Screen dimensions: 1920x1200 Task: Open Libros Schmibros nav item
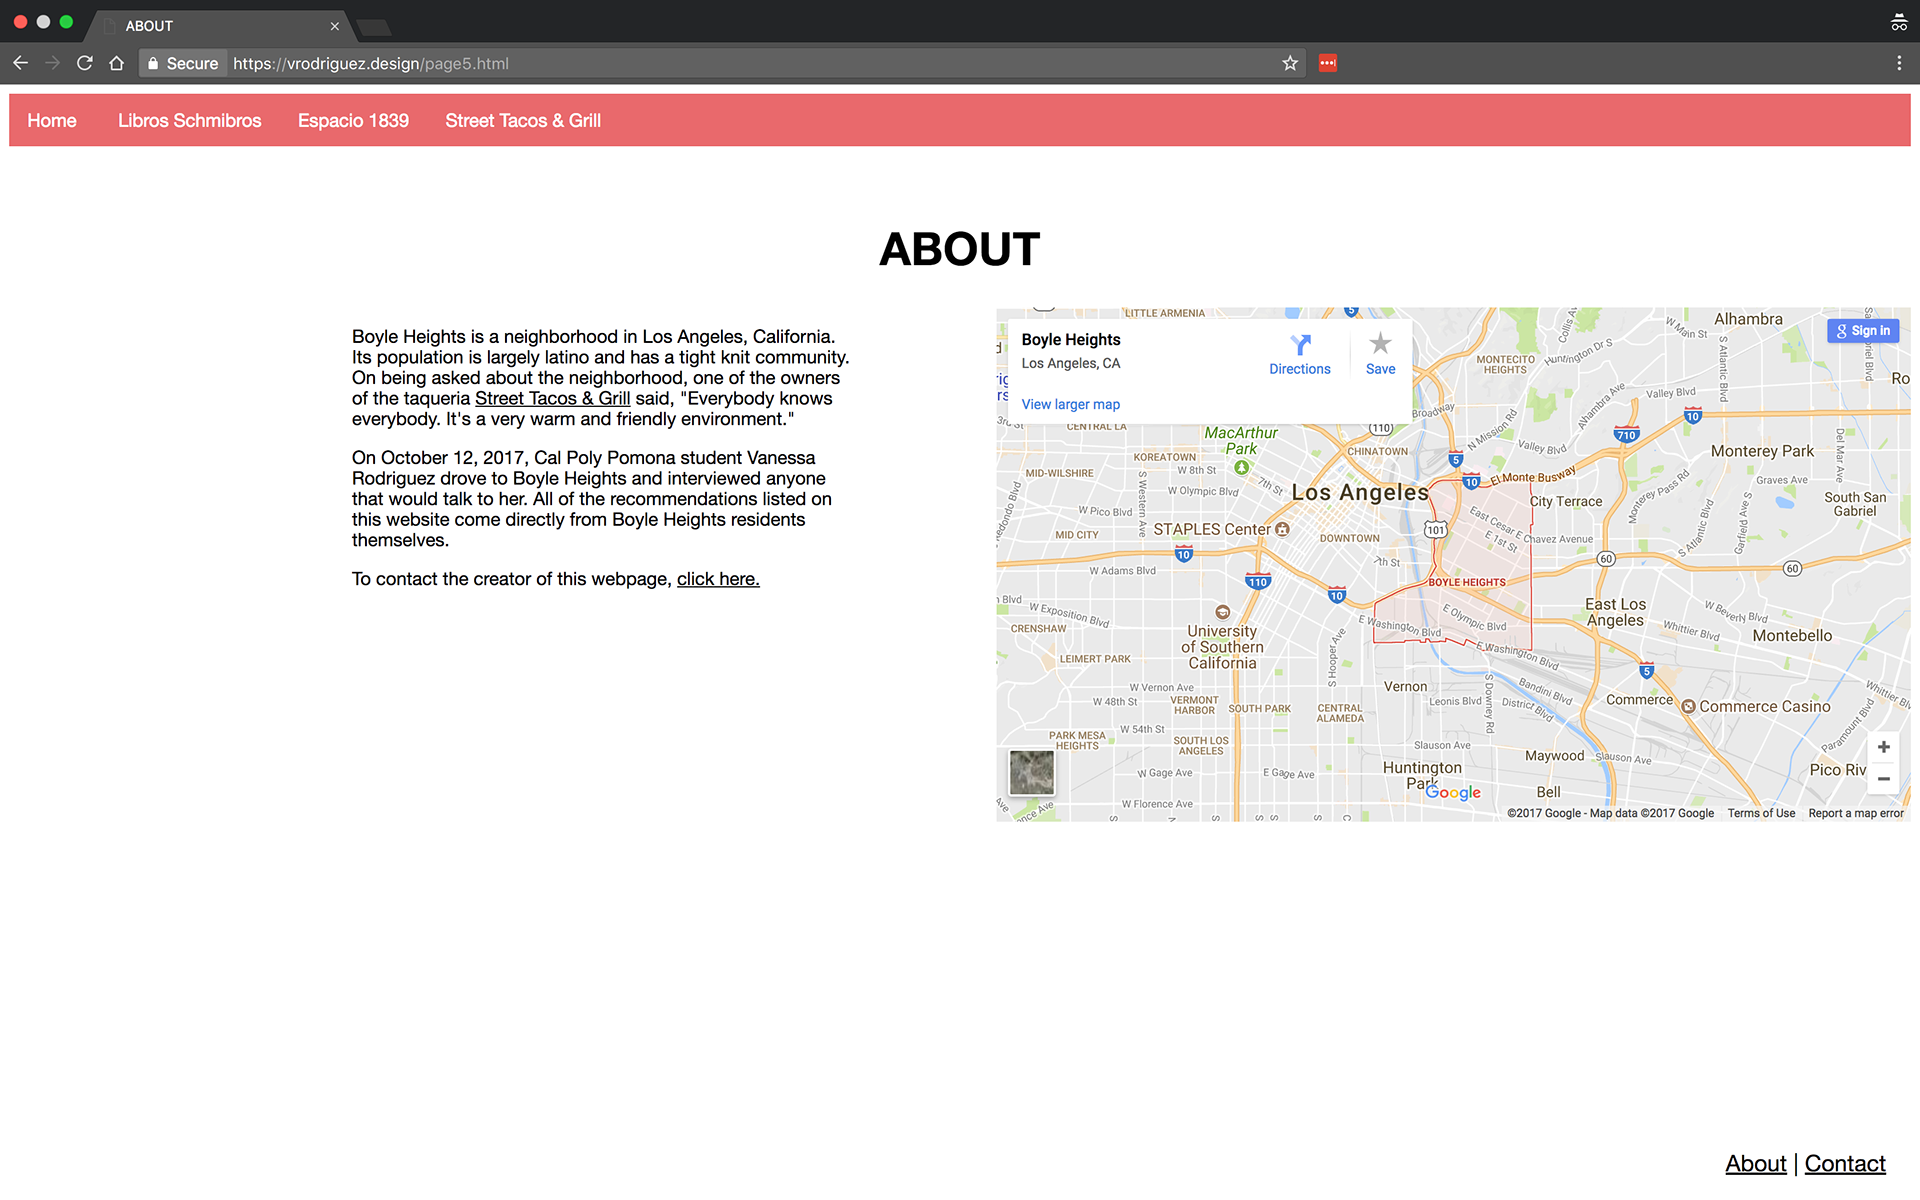[x=189, y=121]
